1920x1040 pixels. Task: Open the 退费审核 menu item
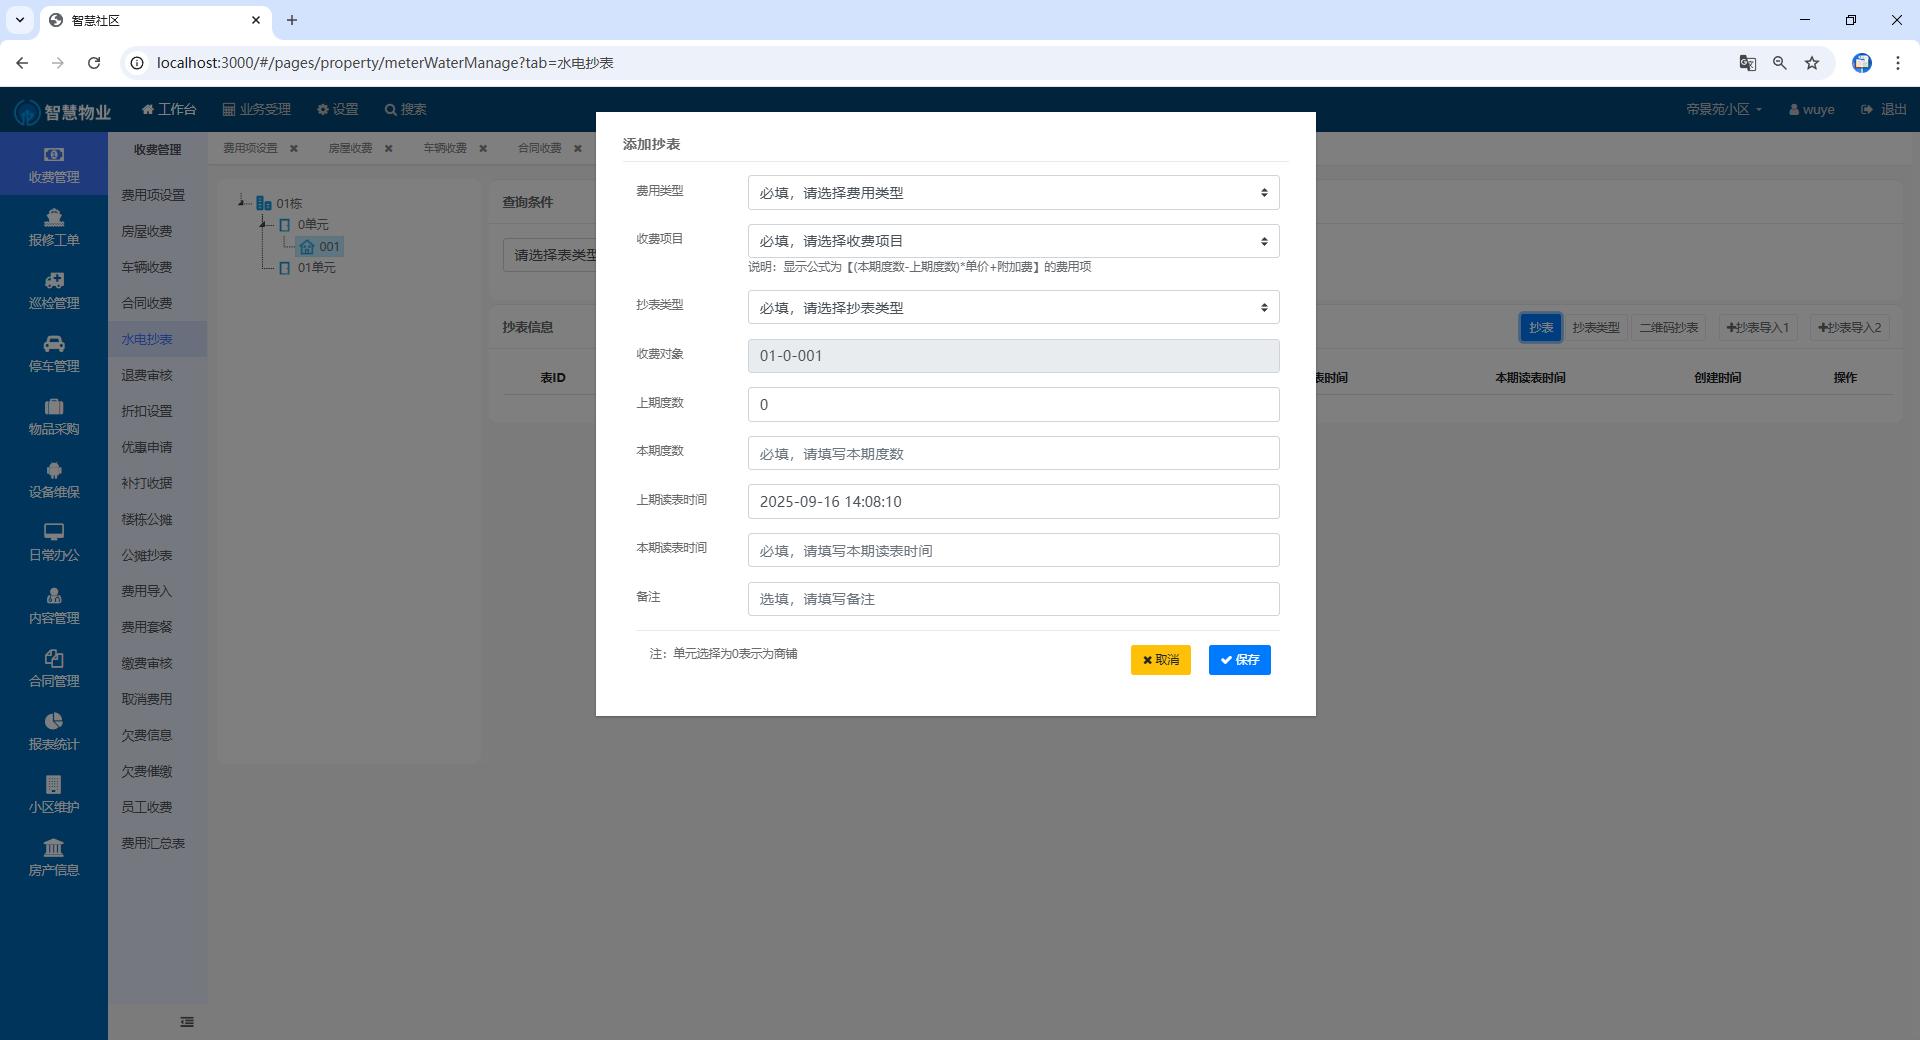click(147, 375)
